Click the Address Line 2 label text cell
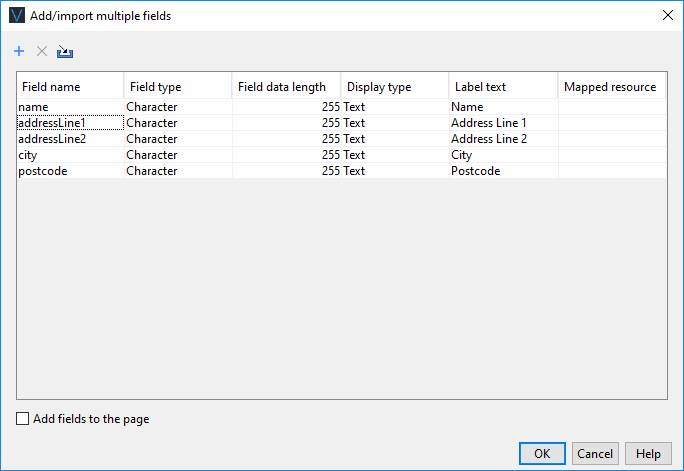Screen dimensions: 684x471 tap(502, 139)
